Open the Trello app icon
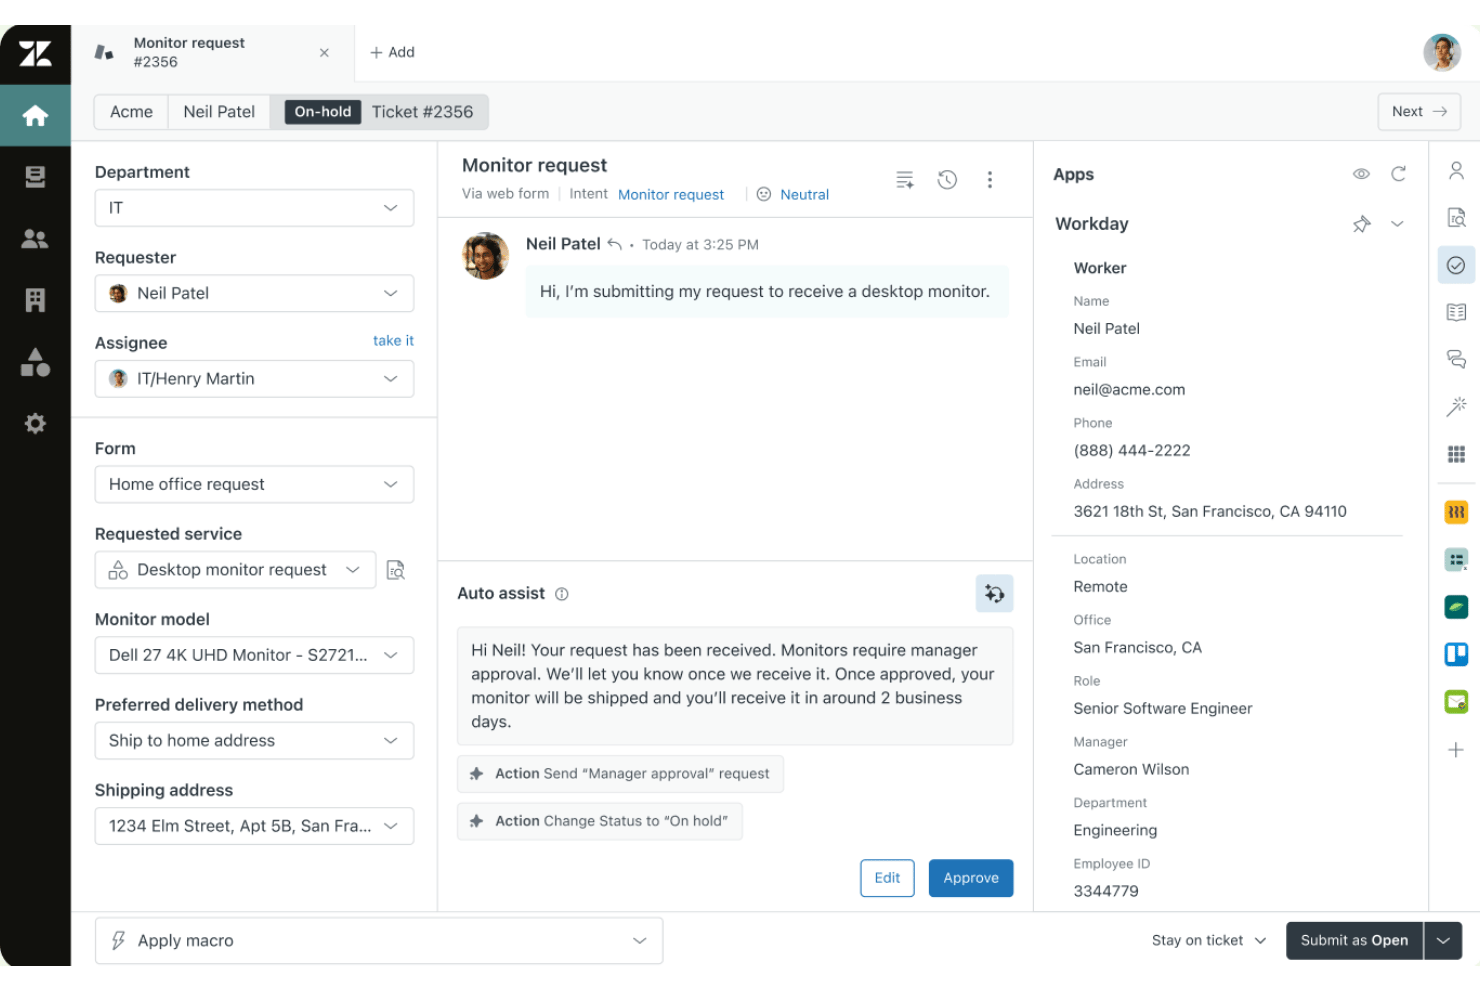 pos(1456,654)
